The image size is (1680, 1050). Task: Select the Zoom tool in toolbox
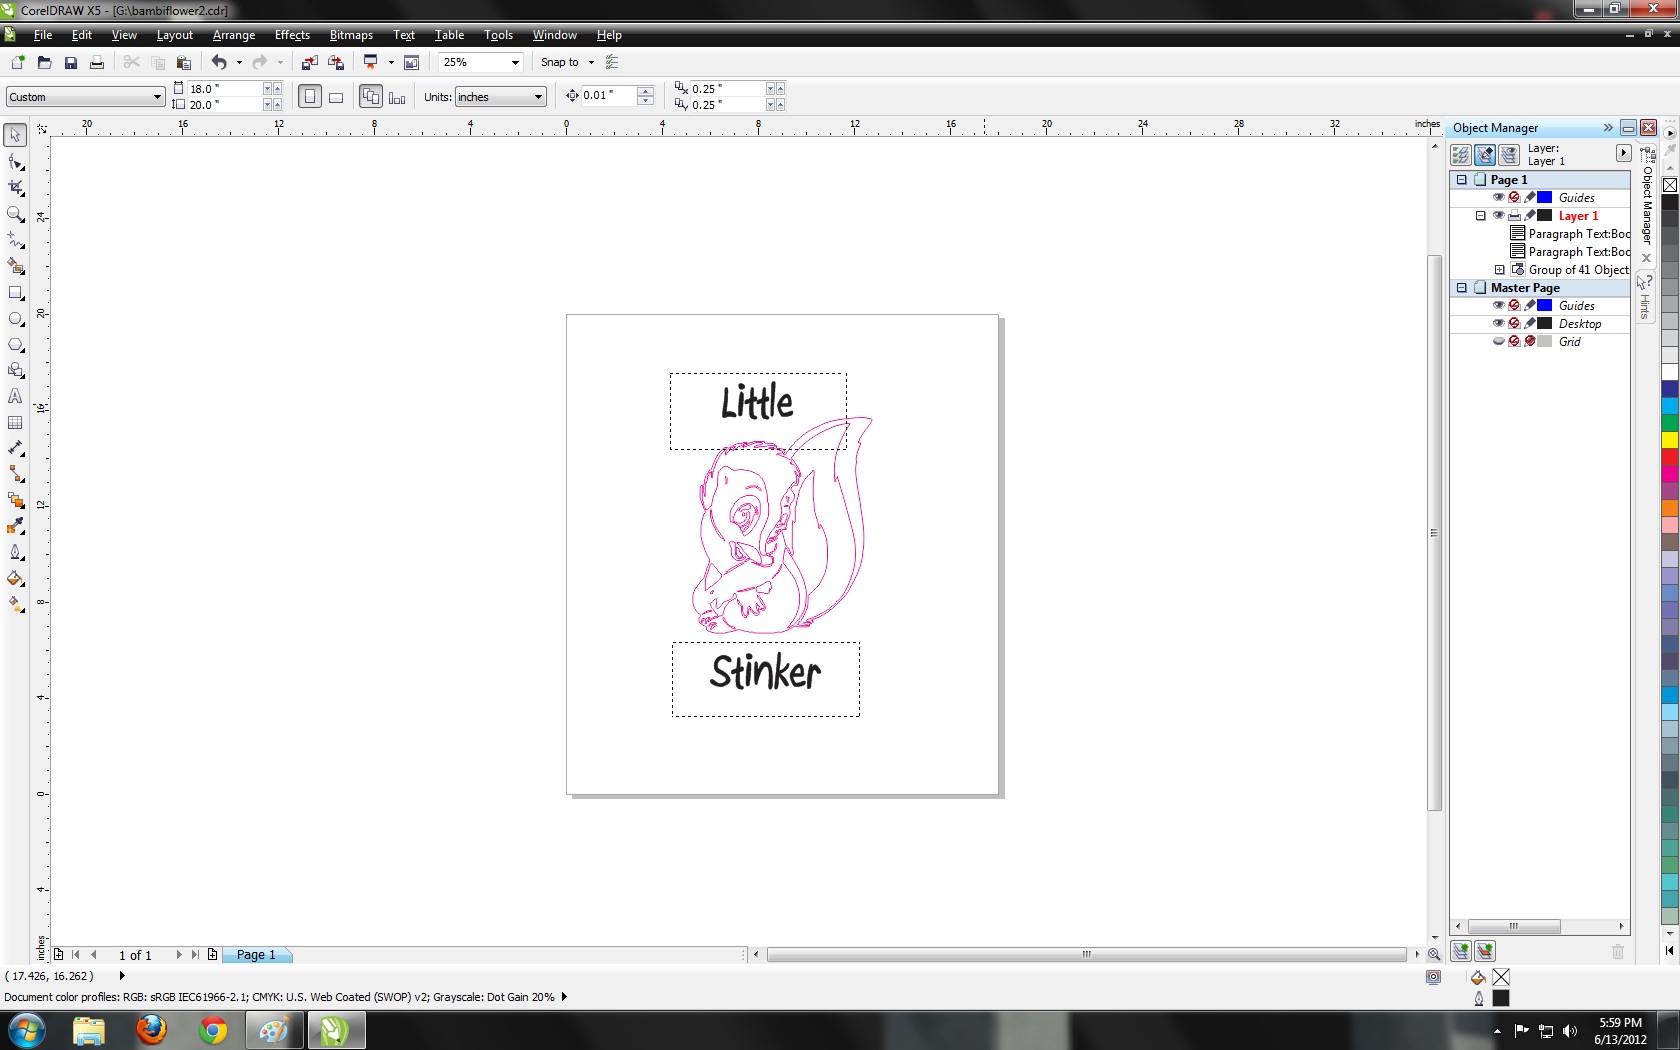(x=15, y=214)
